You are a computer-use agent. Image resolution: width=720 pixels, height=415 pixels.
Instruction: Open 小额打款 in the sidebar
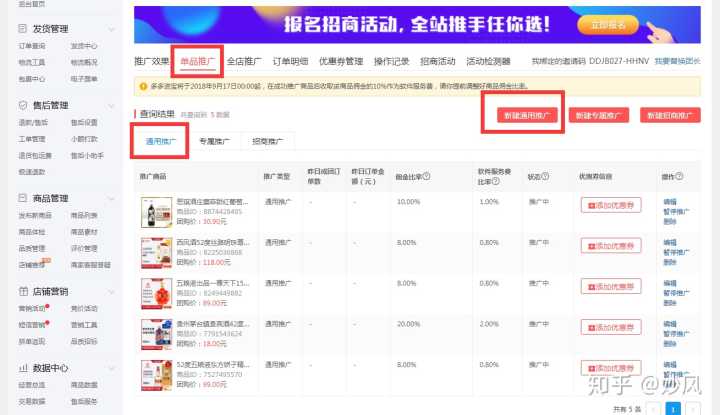(x=84, y=139)
